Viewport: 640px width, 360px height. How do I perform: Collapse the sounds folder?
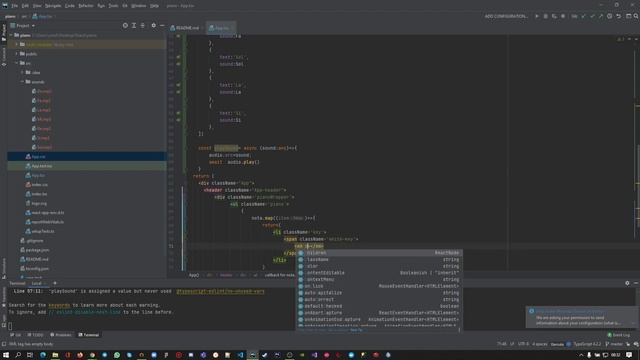point(22,82)
